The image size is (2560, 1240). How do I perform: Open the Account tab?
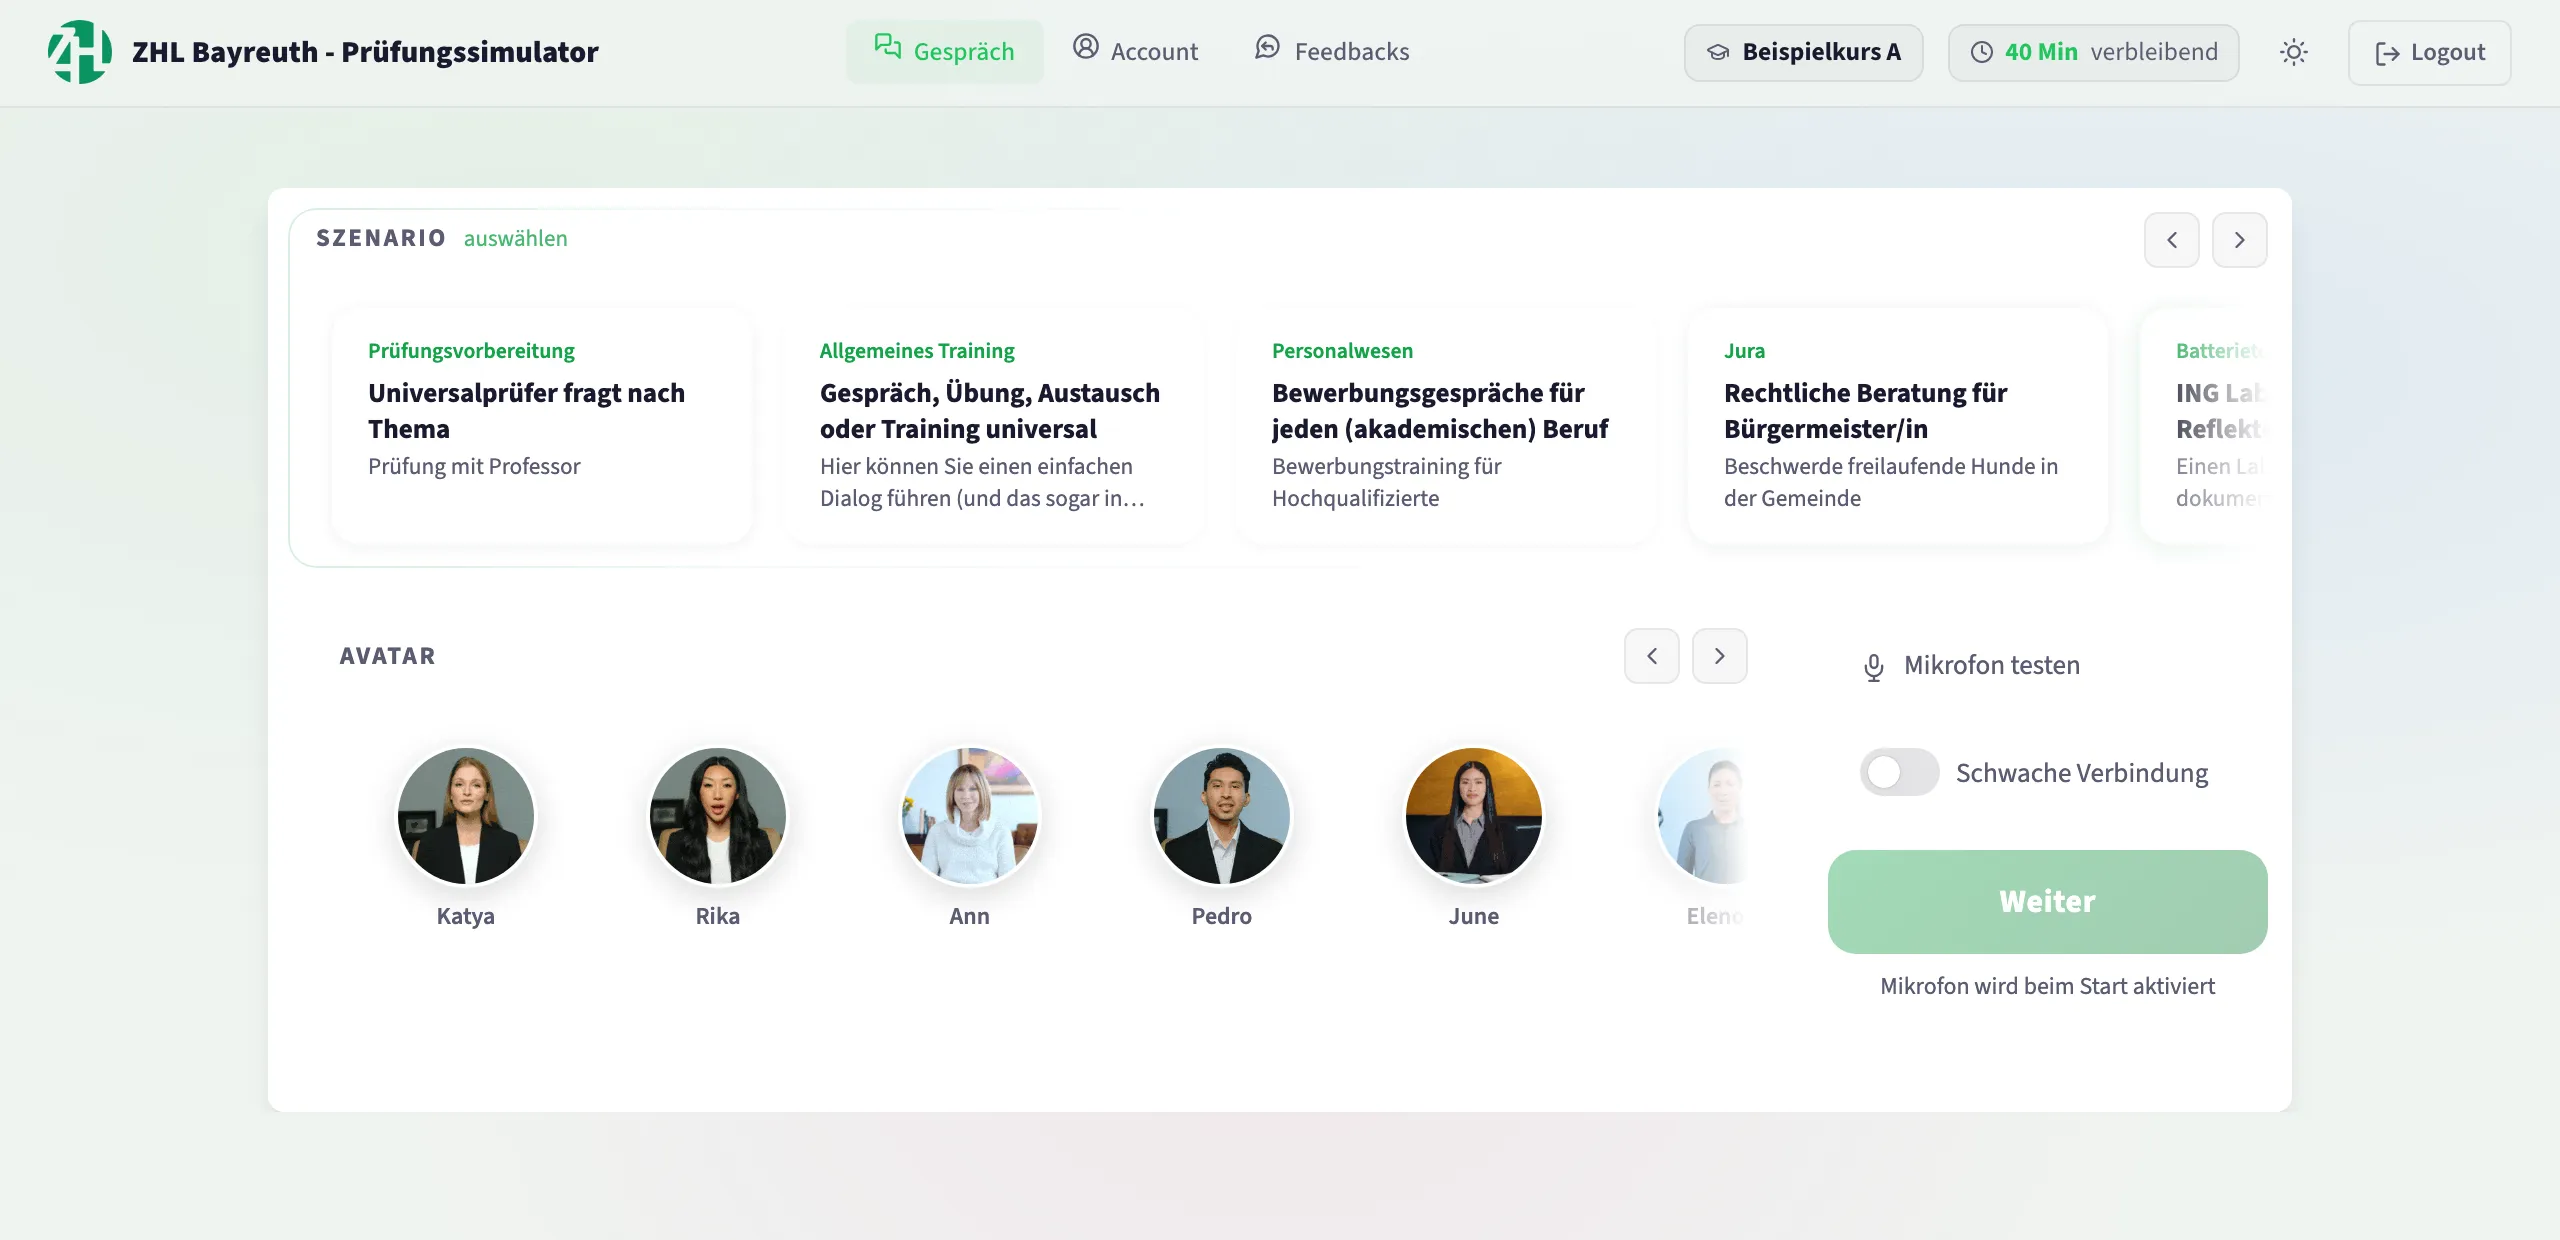[x=1135, y=52]
